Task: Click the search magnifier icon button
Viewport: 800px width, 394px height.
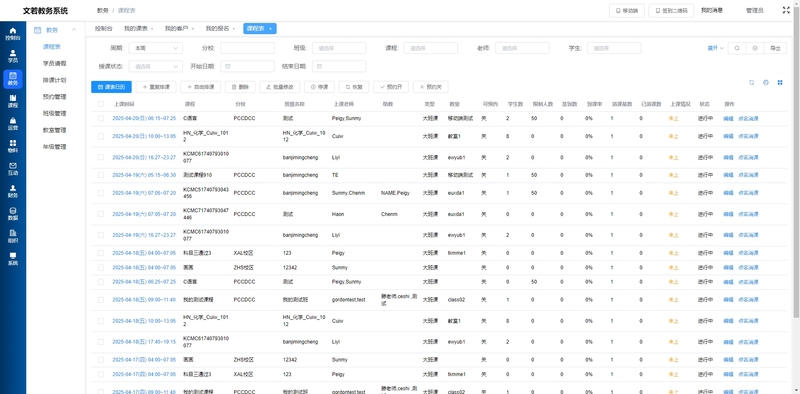Action: pos(737,48)
